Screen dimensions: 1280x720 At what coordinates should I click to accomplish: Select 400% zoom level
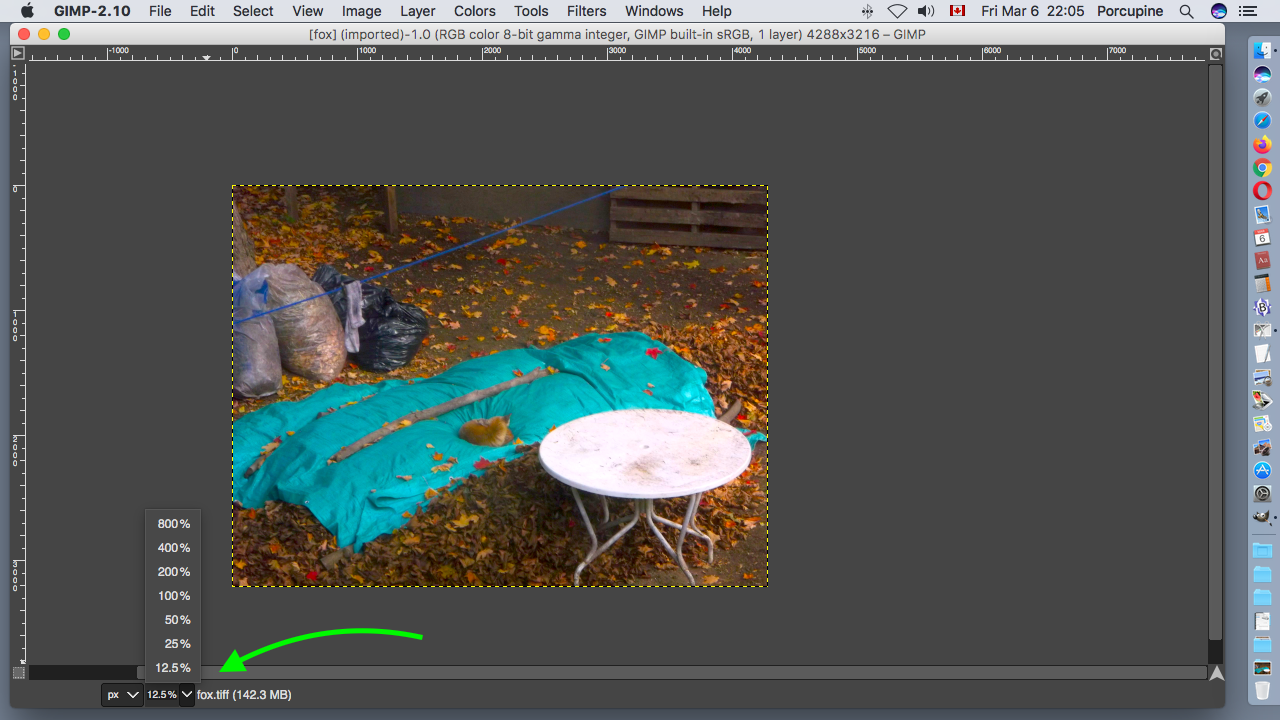pyautogui.click(x=173, y=548)
